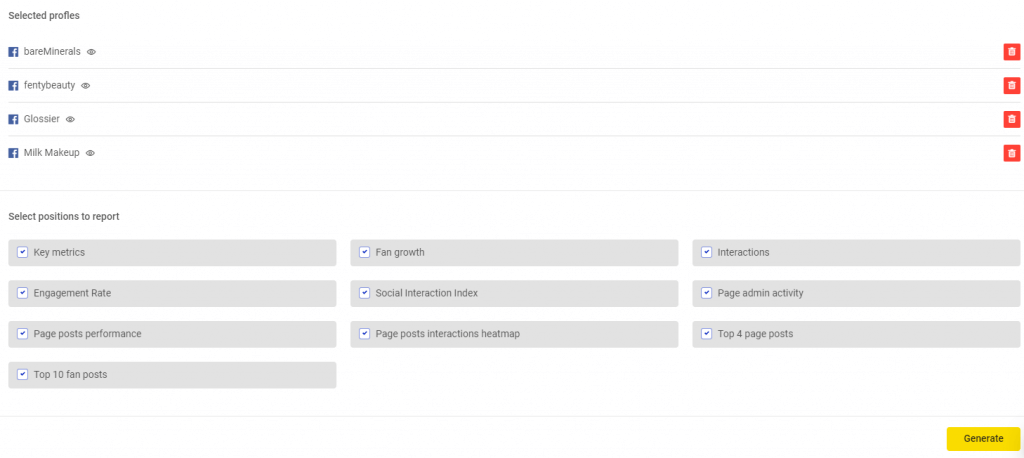Toggle the eye icon beside fentybeauty
The width and height of the screenshot is (1024, 458).
86,86
